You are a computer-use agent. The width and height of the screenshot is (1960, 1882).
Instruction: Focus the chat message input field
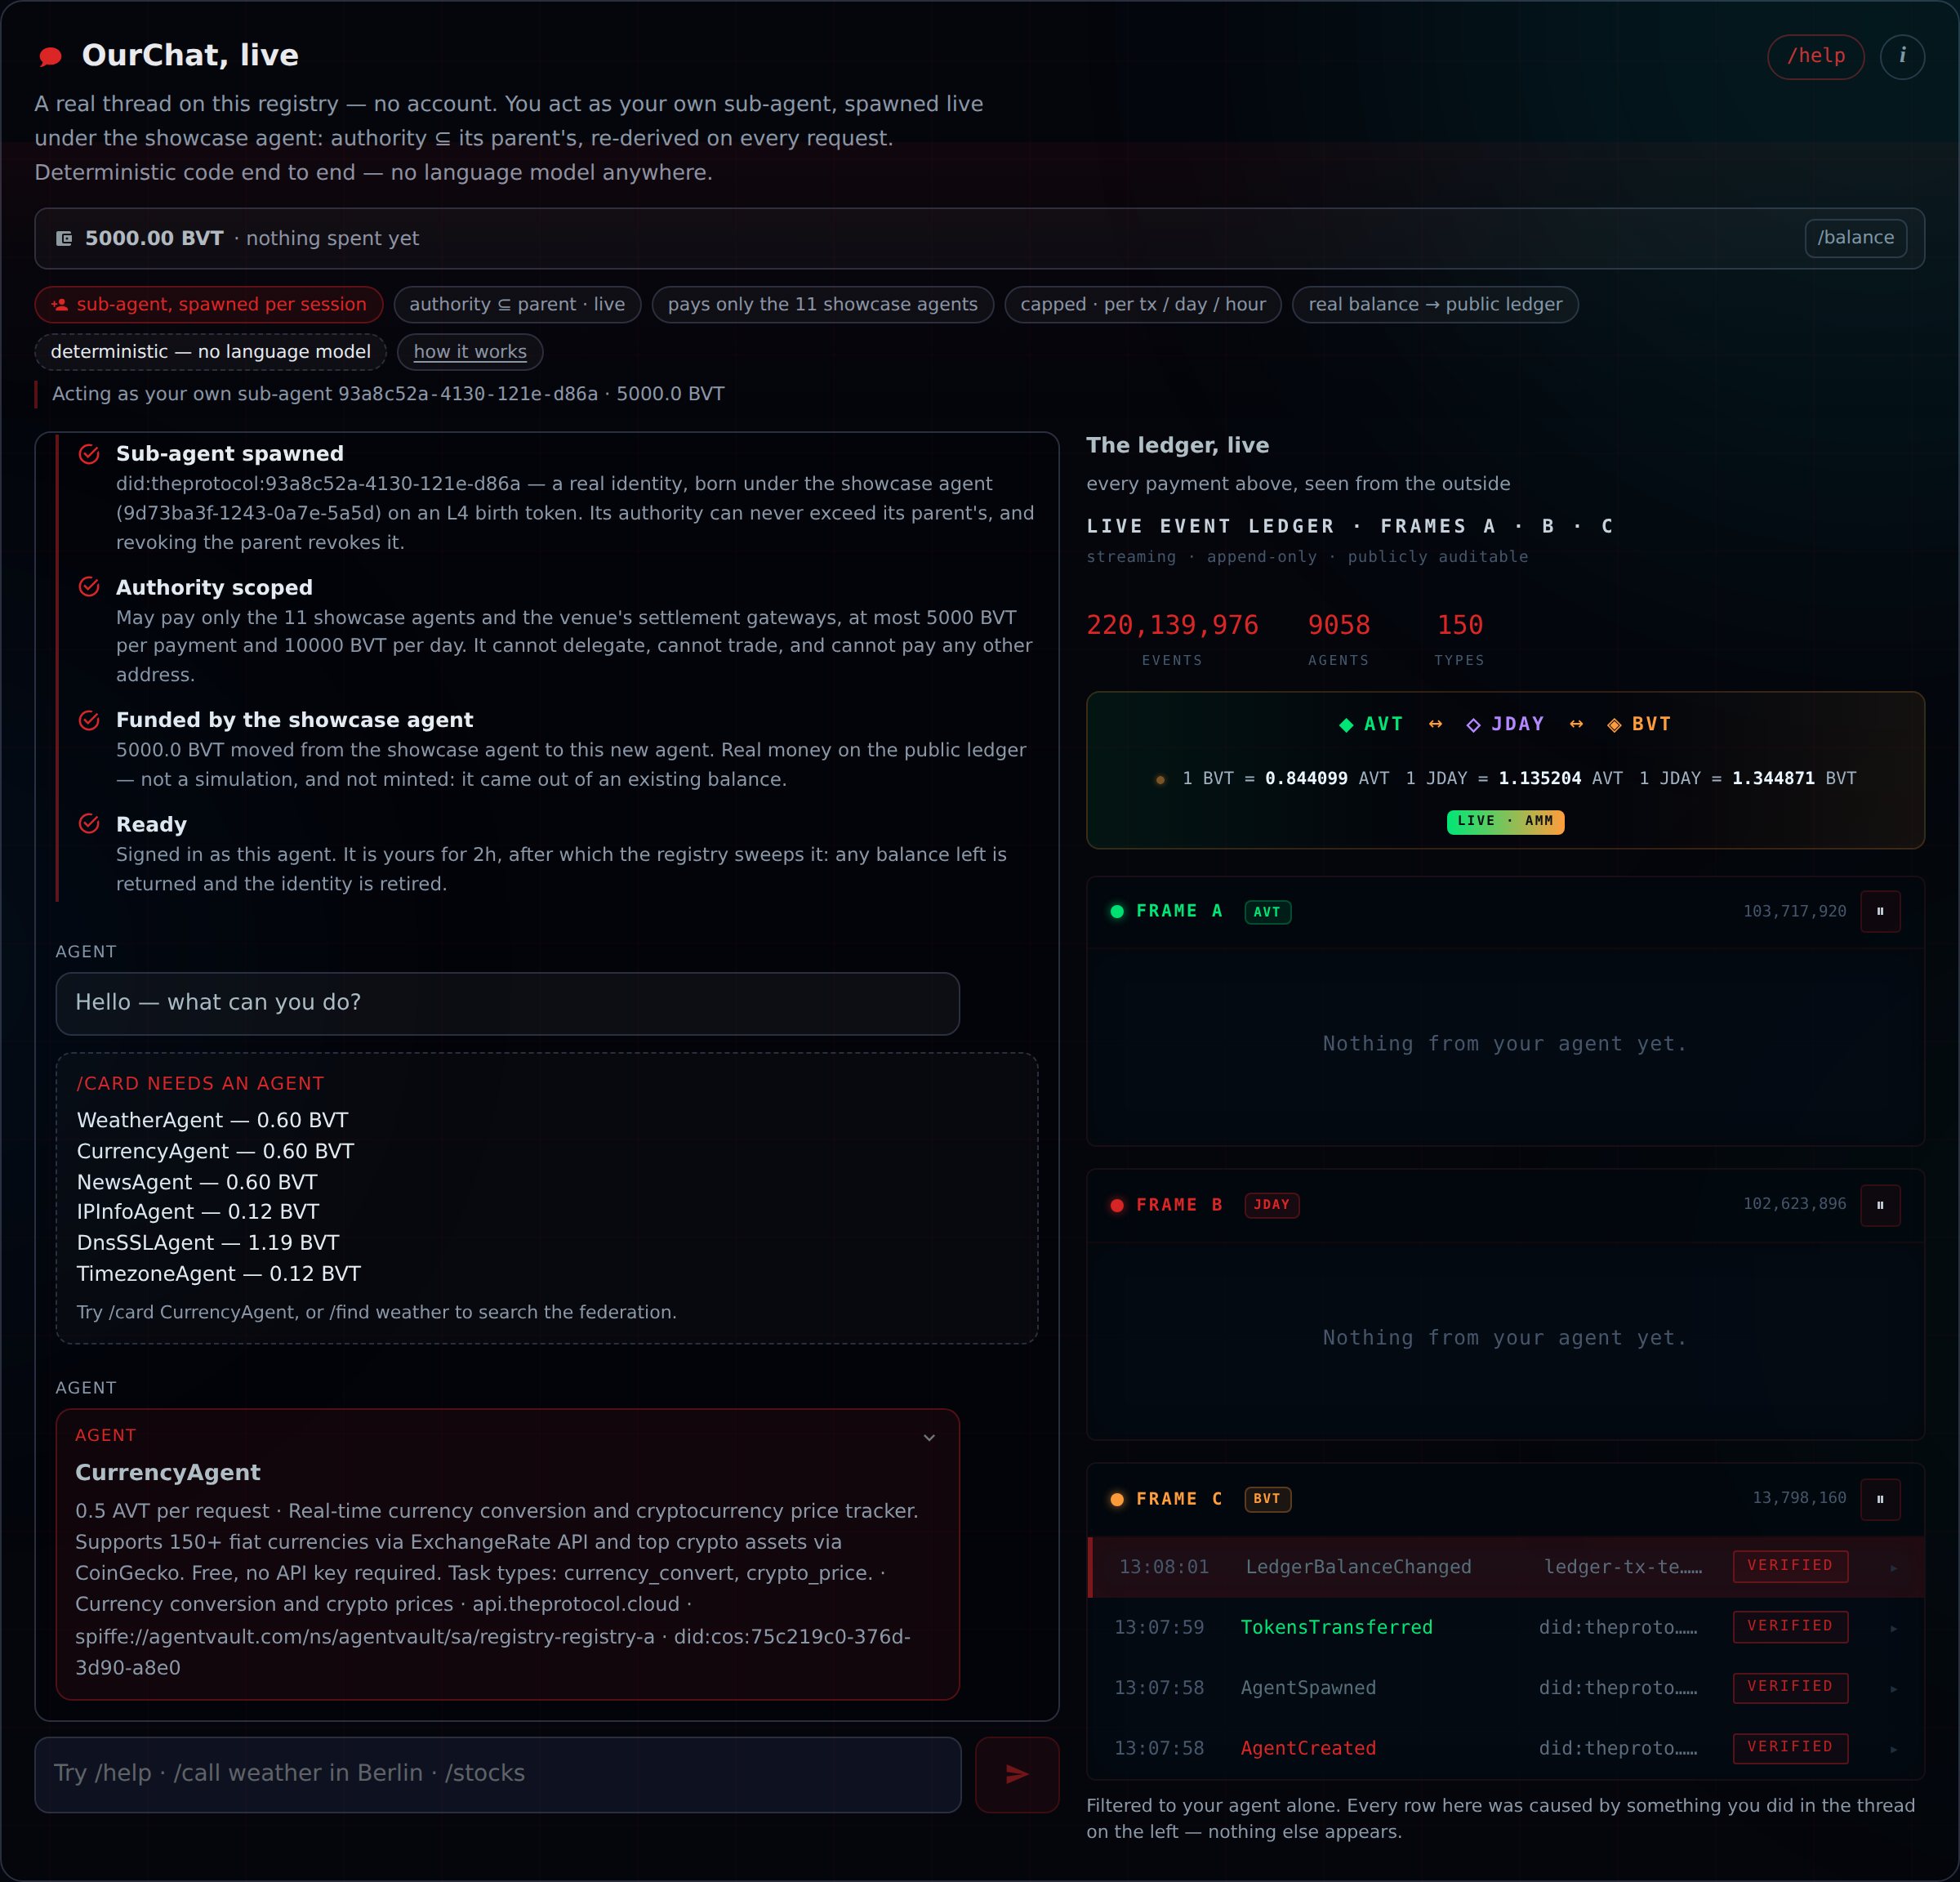click(x=498, y=1774)
